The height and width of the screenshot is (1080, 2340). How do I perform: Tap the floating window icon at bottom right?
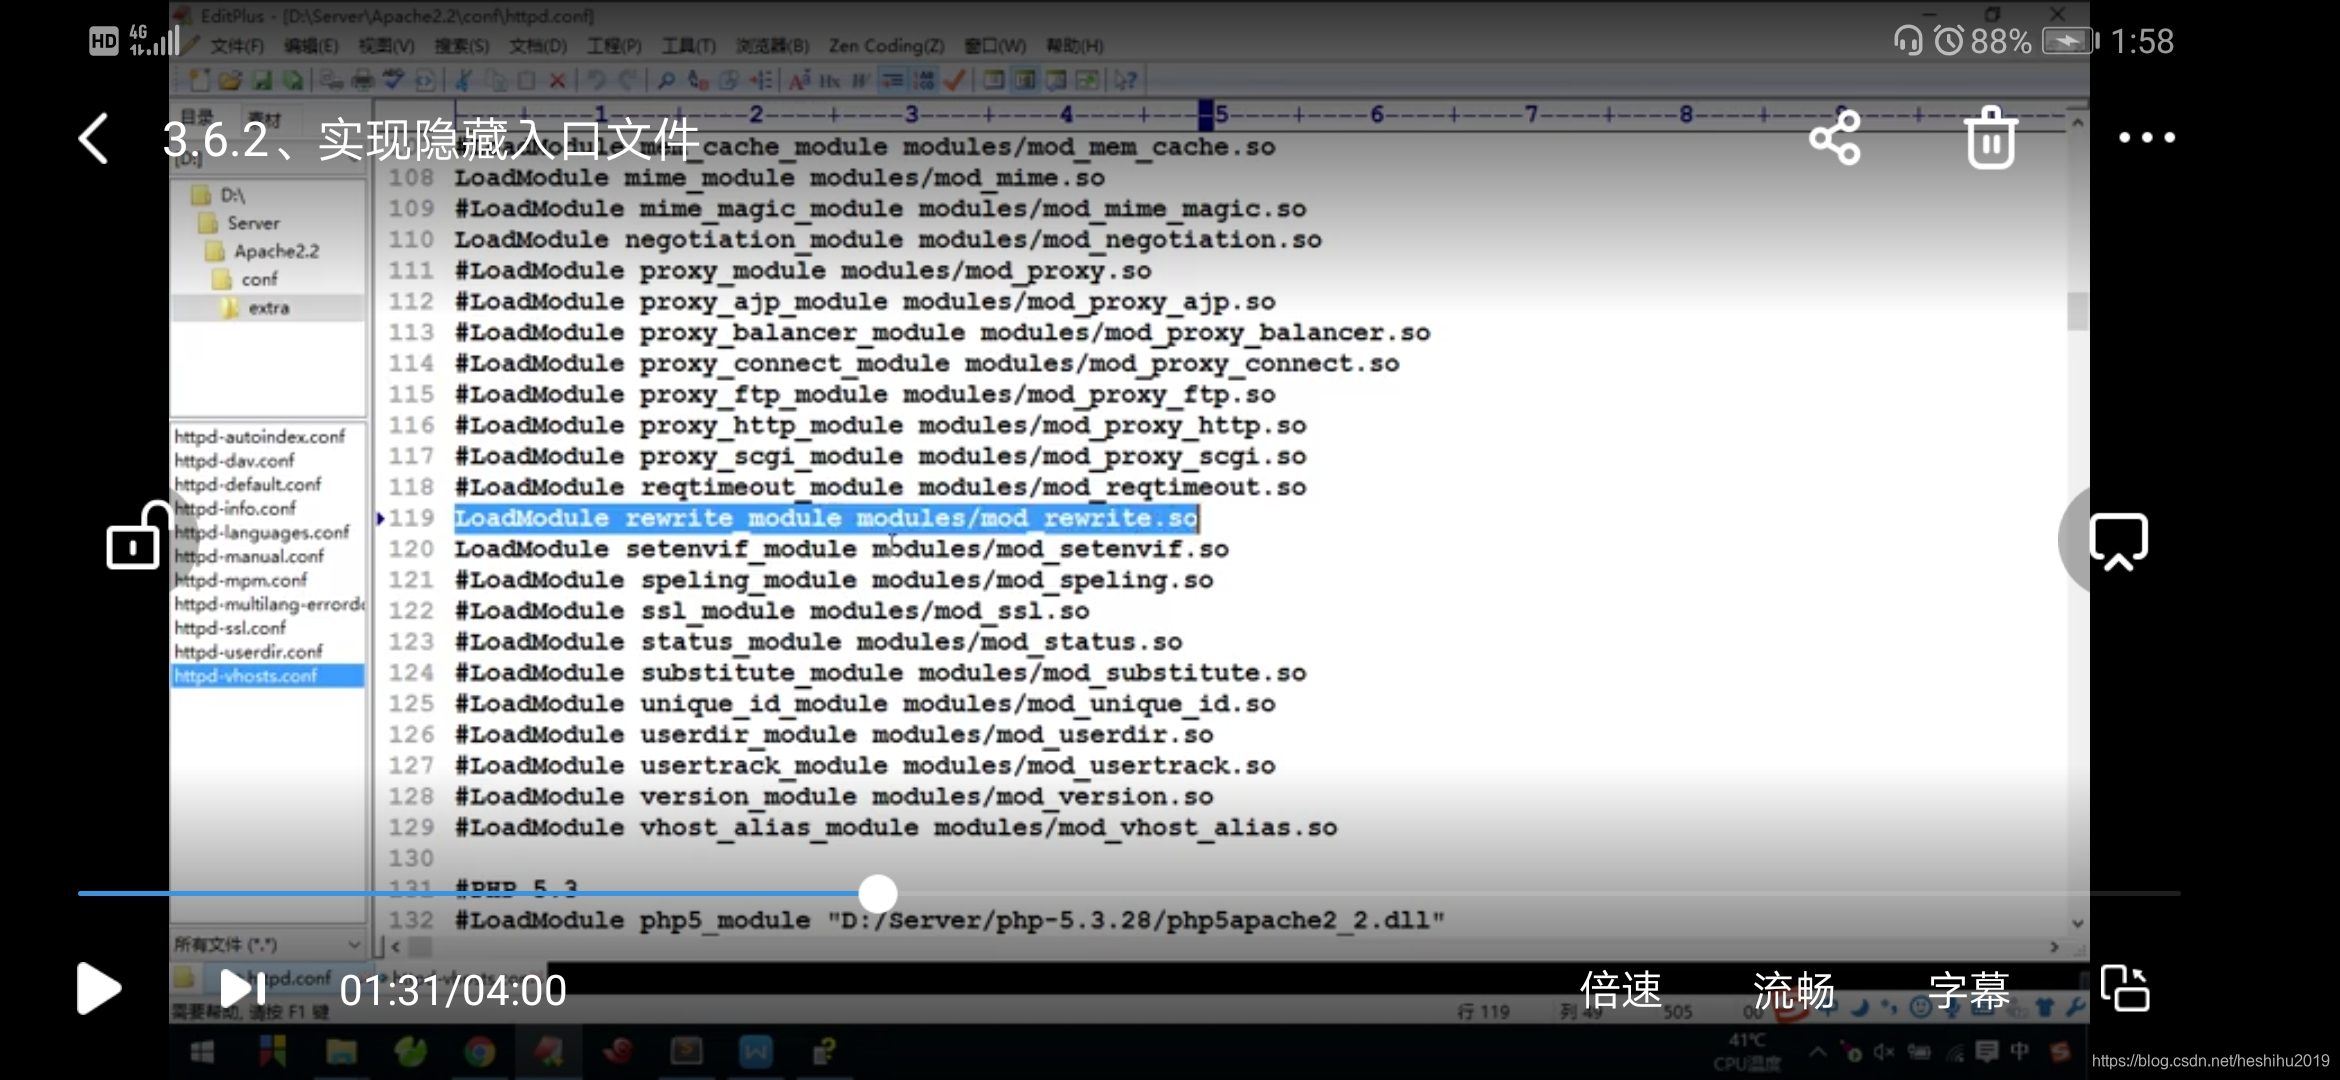(x=2125, y=989)
